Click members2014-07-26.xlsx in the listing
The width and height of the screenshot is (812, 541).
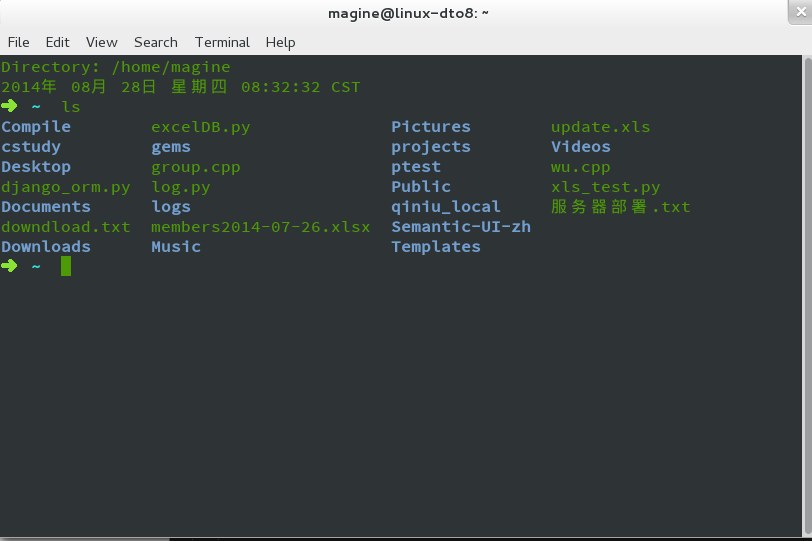[x=260, y=227]
